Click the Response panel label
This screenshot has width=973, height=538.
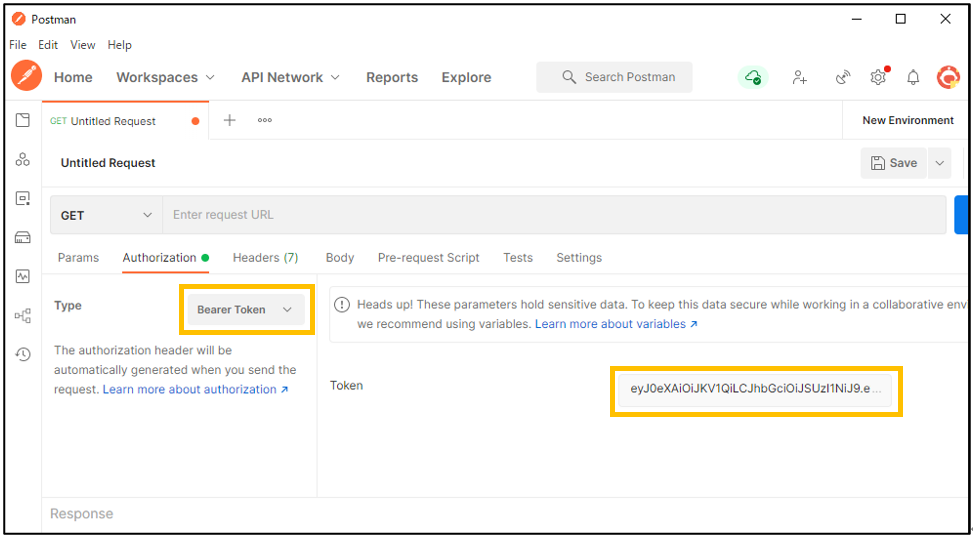click(x=82, y=514)
